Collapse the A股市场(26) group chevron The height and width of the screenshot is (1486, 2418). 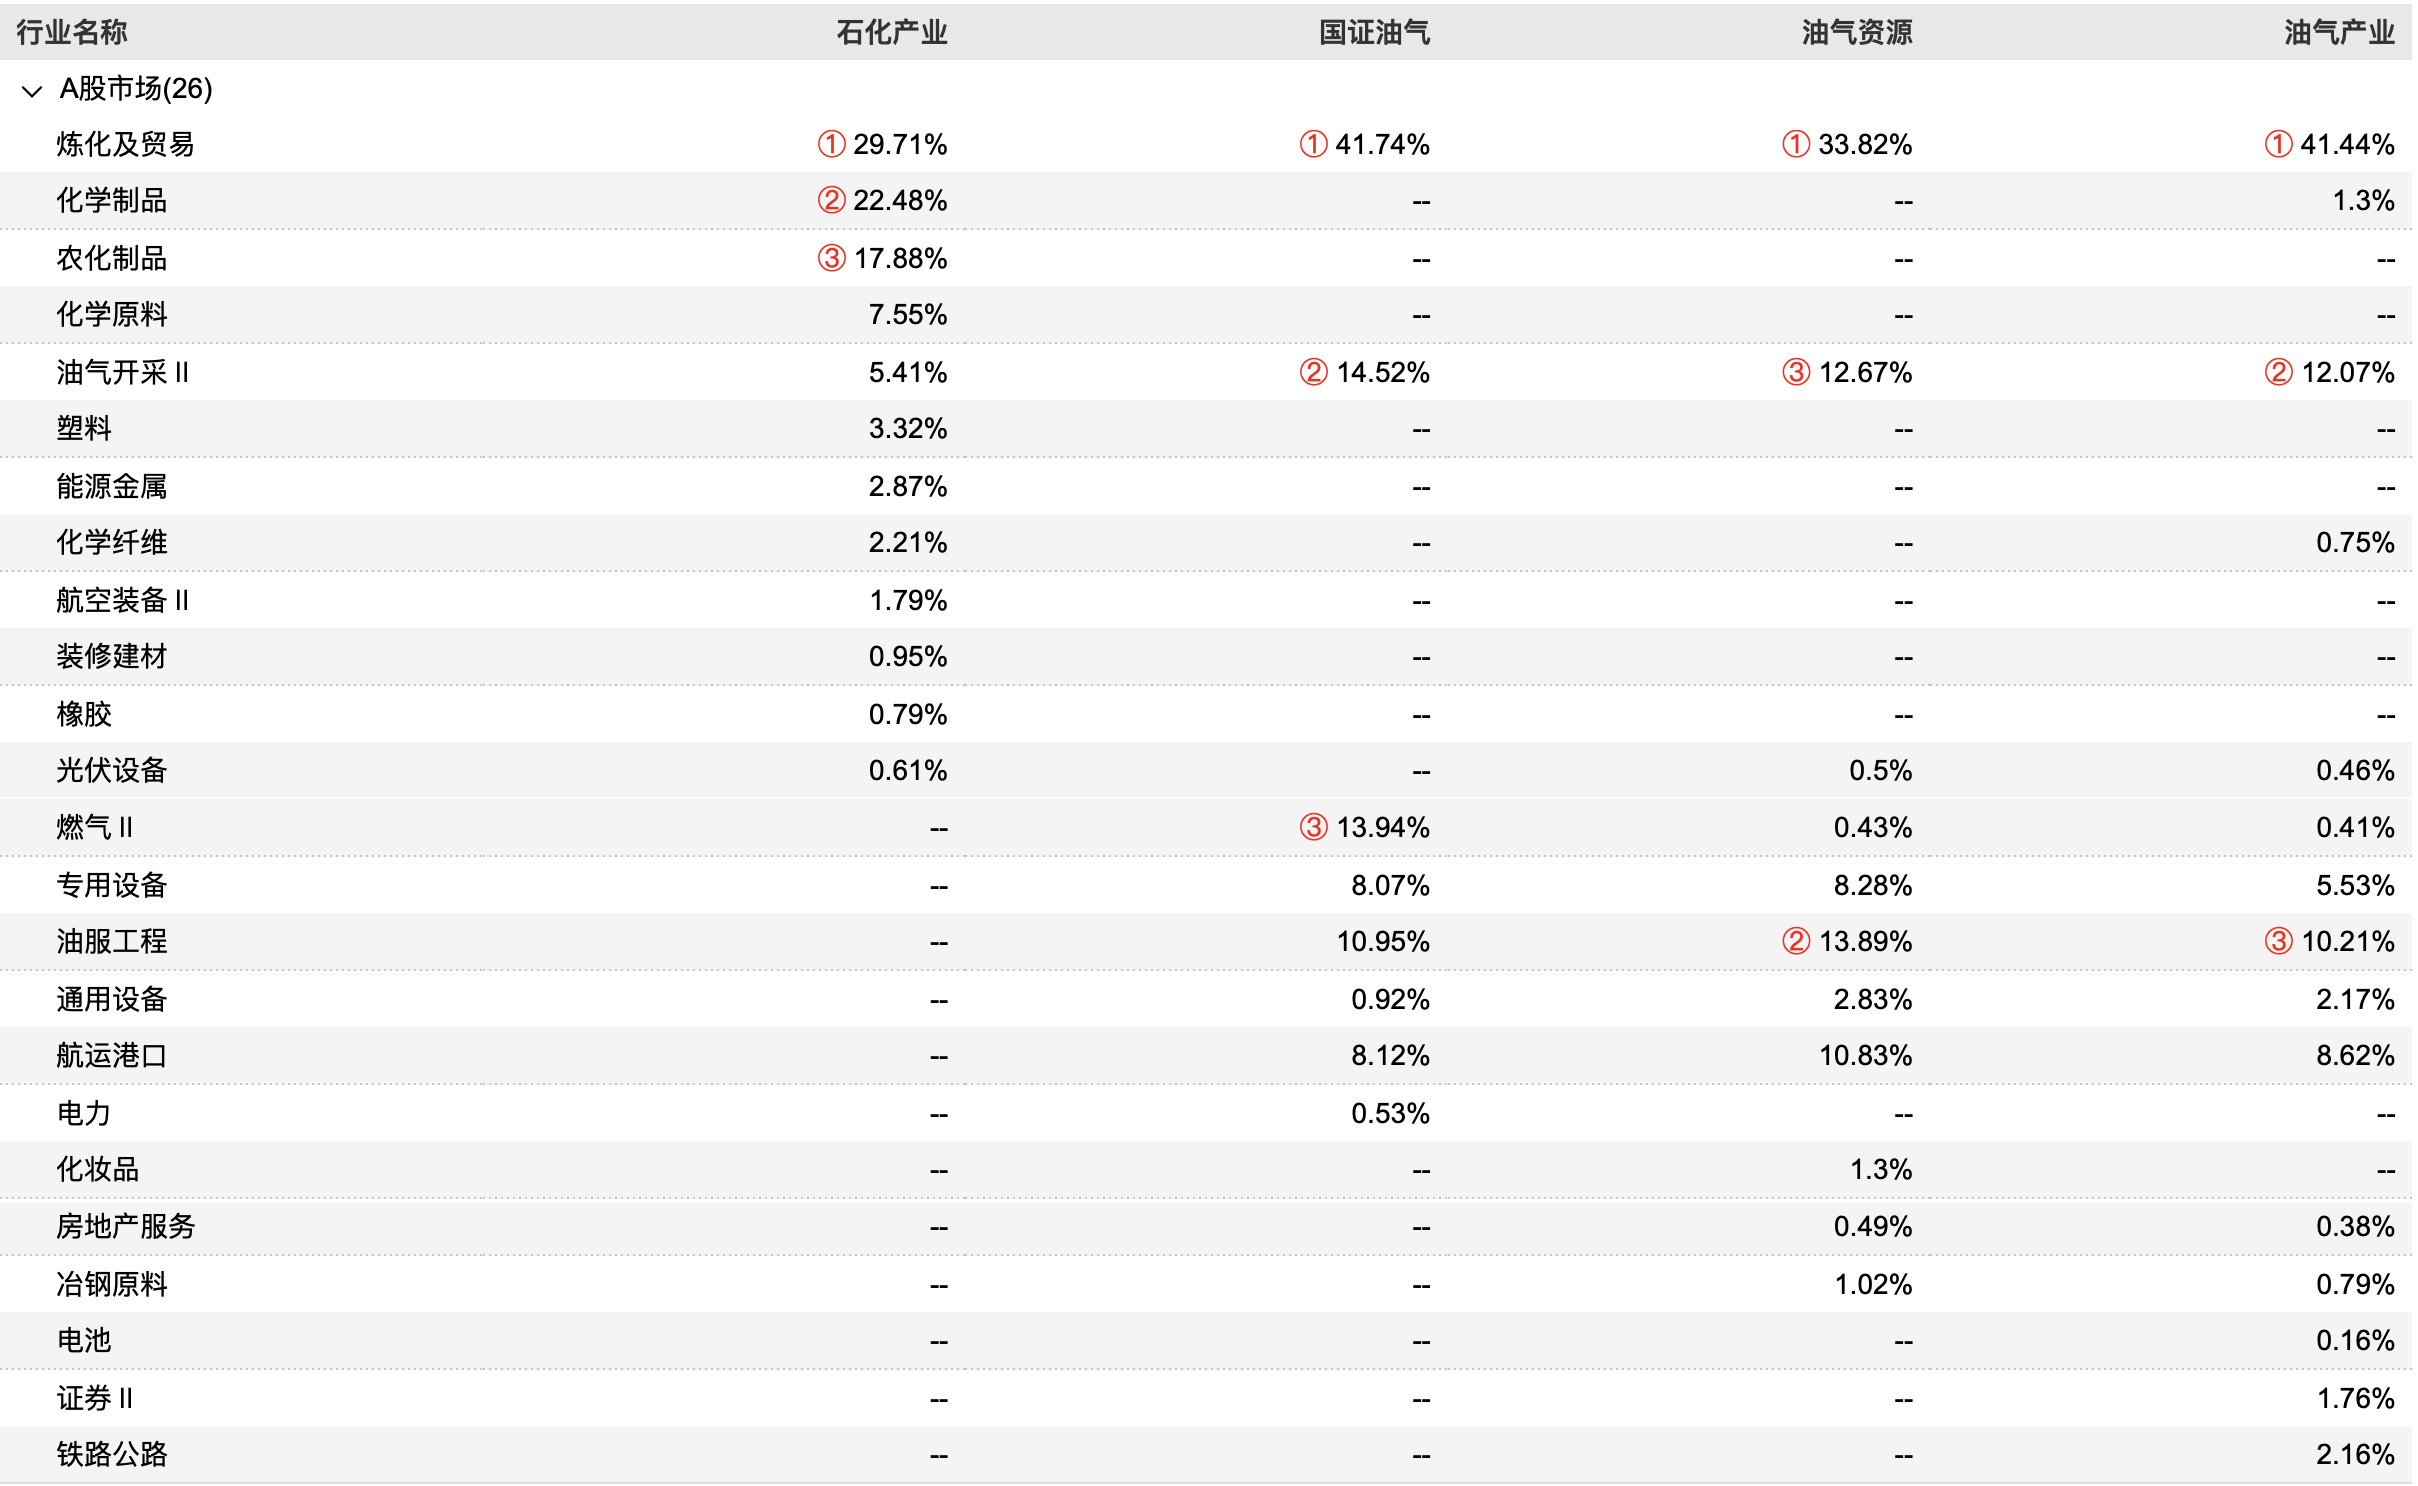pos(32,91)
